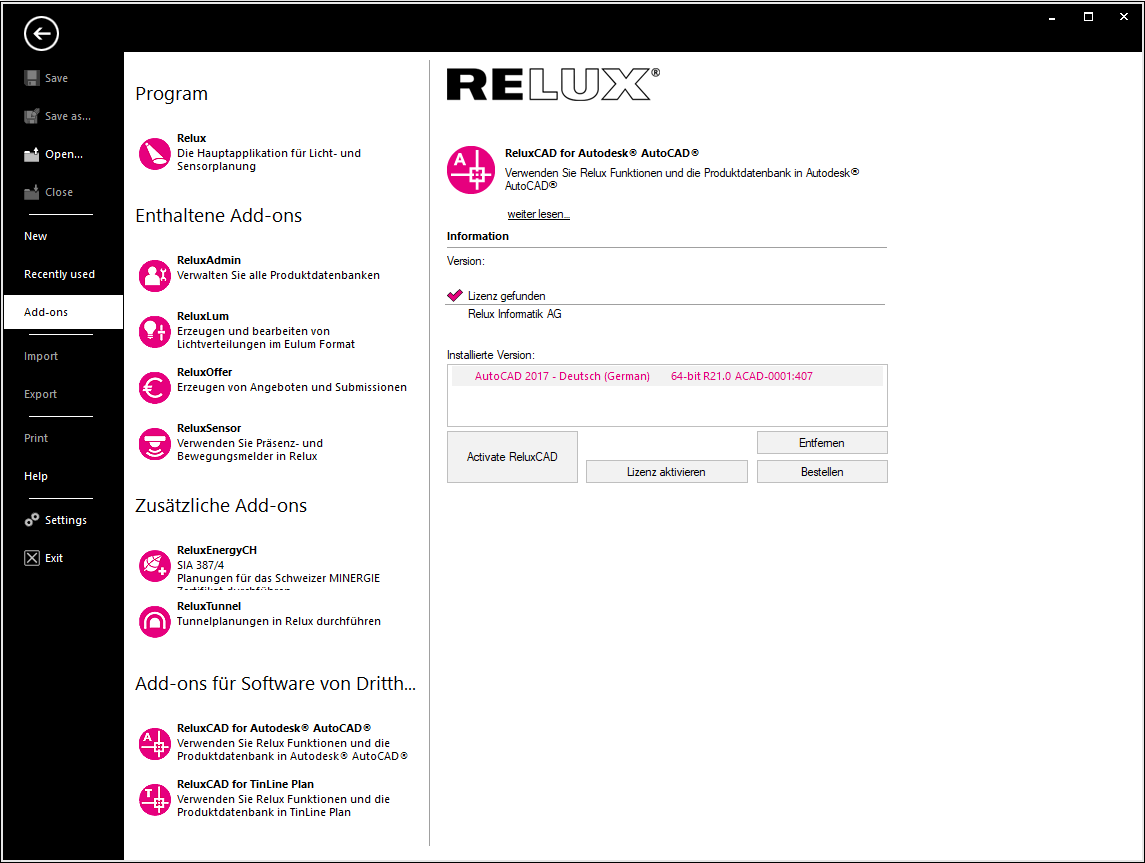The height and width of the screenshot is (863, 1145).
Task: Select the ReluxAdmin add-on icon
Action: pyautogui.click(x=155, y=276)
